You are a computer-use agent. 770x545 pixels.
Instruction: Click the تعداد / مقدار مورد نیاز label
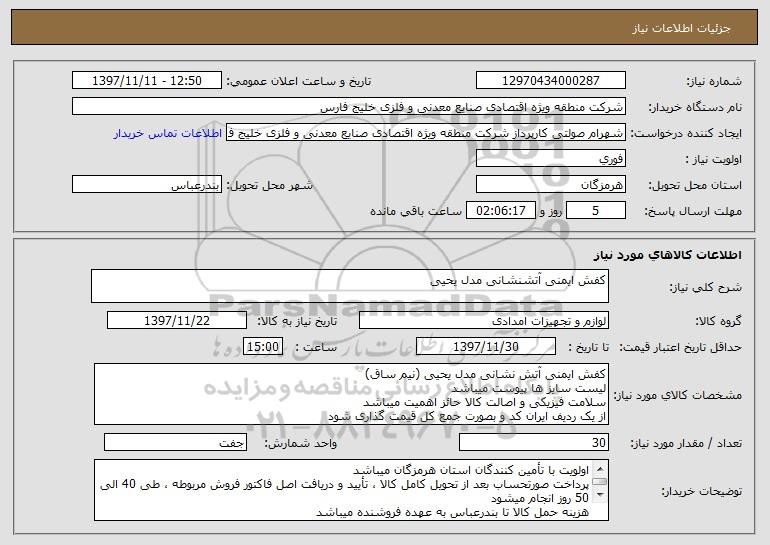coord(686,443)
